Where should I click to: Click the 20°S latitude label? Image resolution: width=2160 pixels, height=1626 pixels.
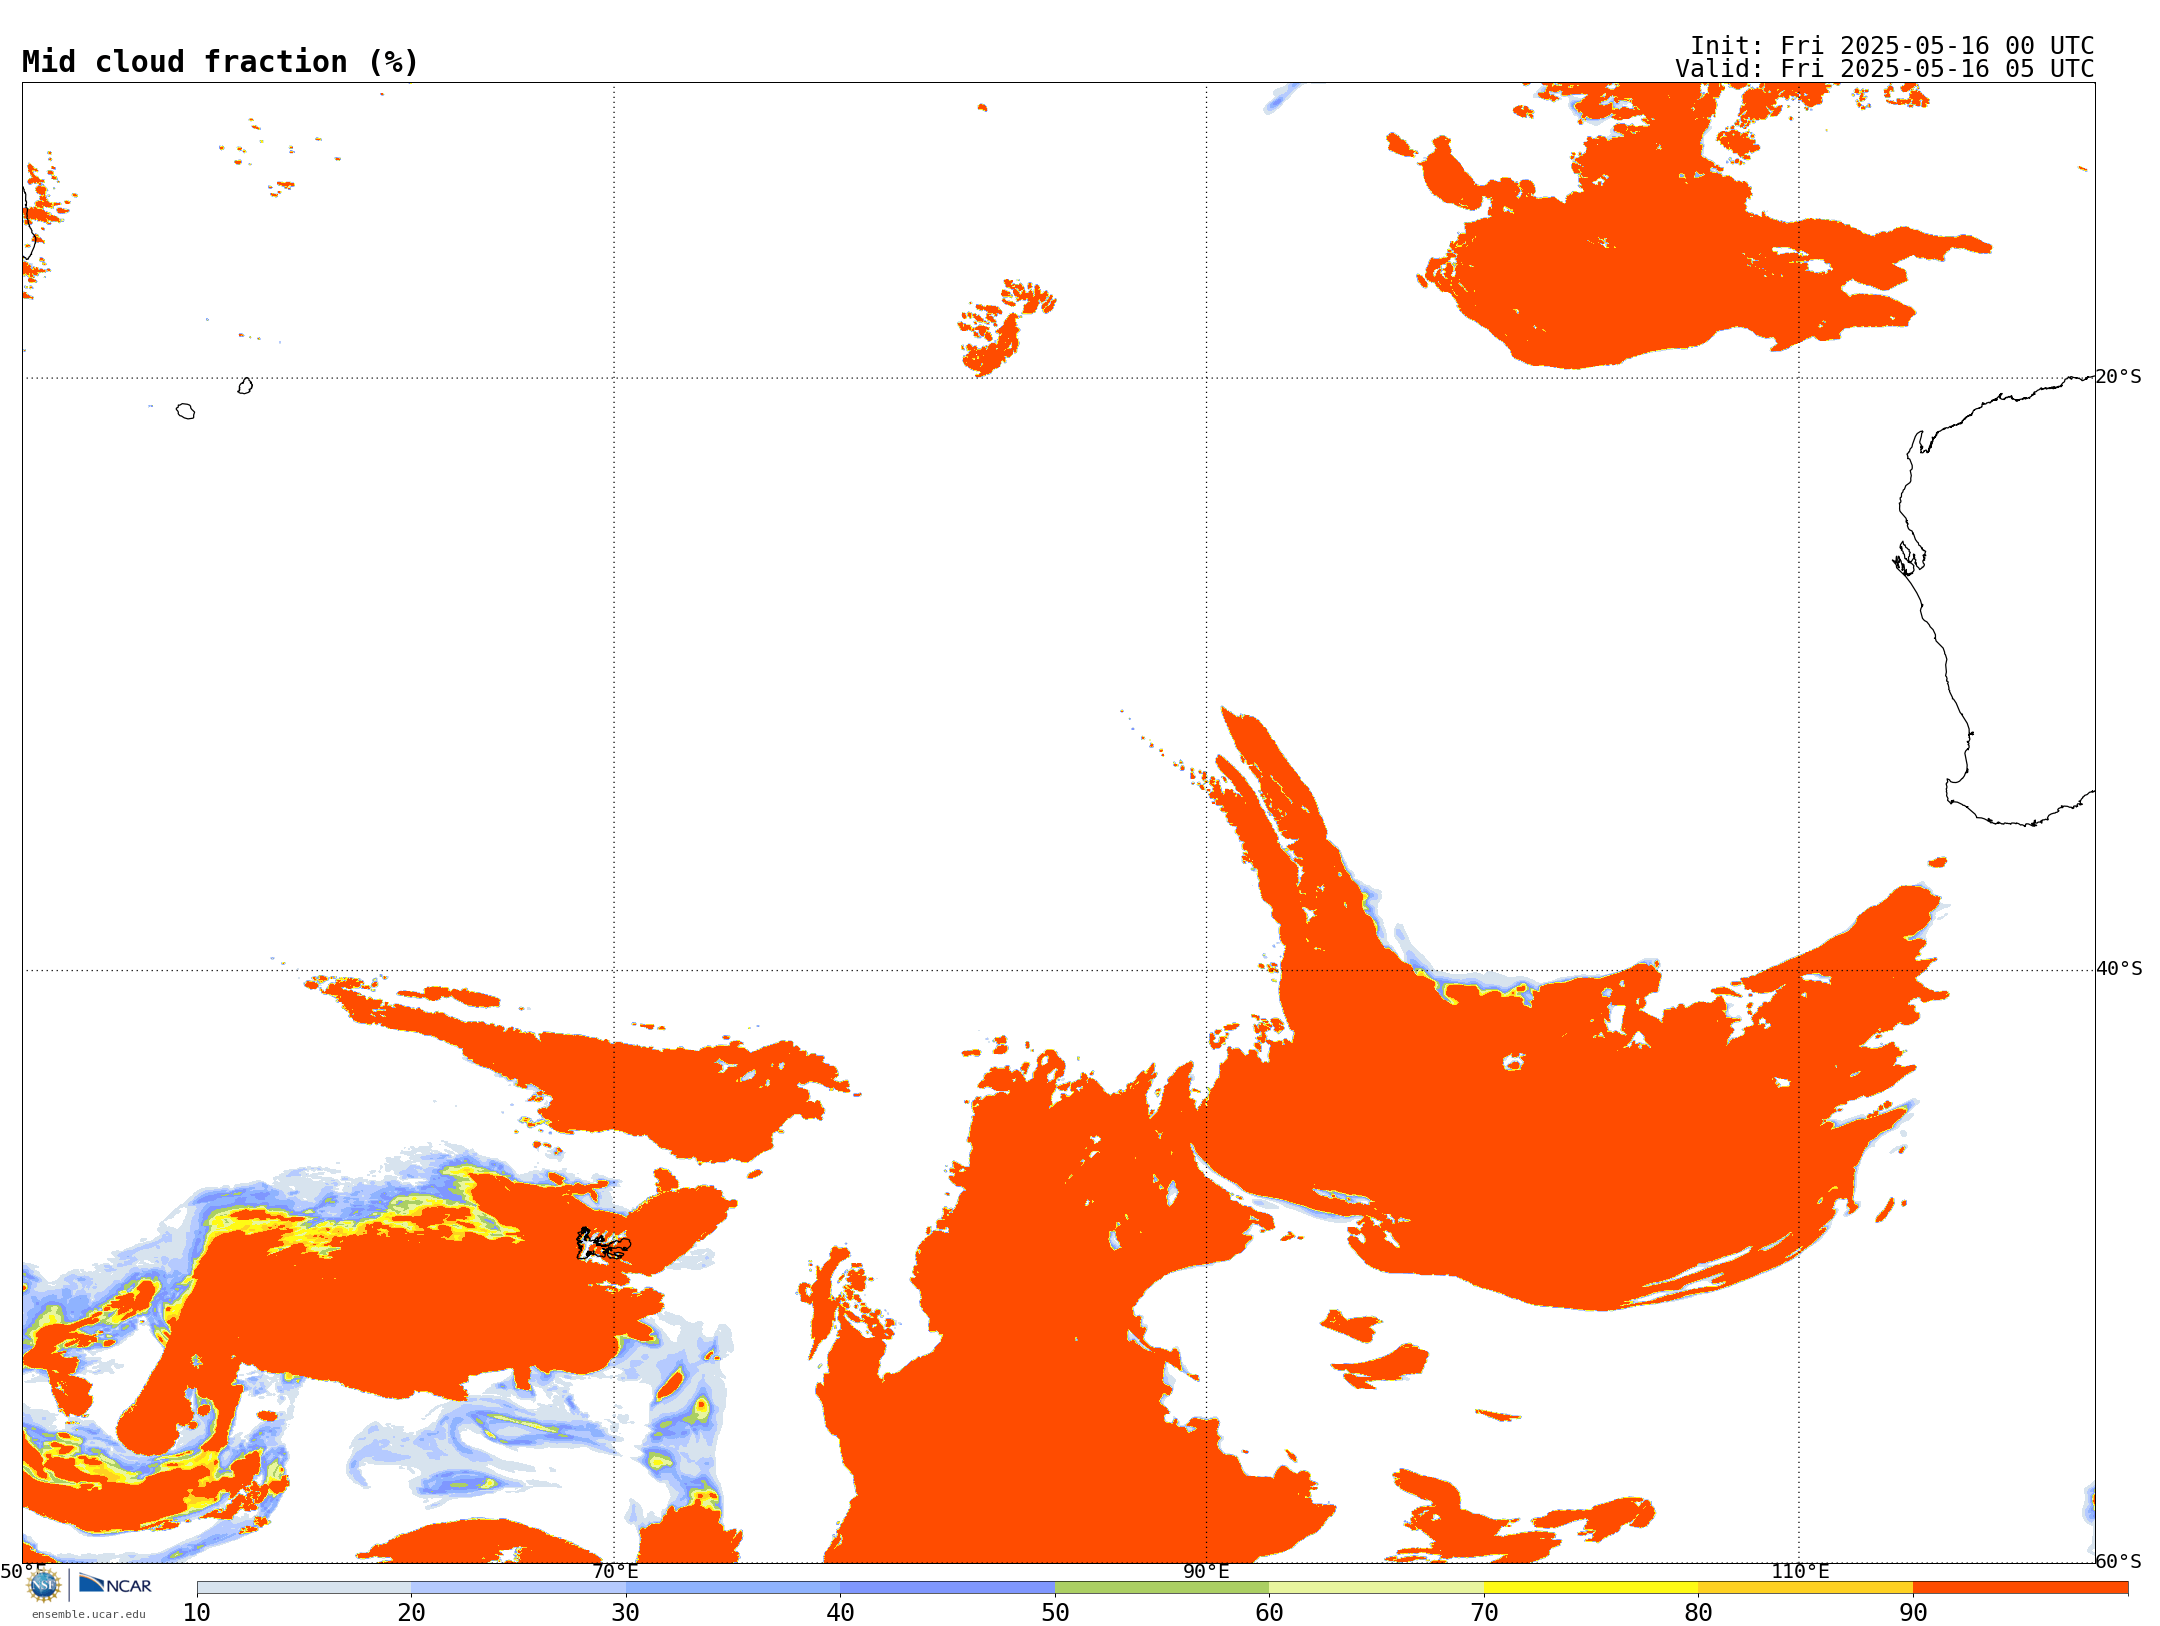pos(2119,377)
